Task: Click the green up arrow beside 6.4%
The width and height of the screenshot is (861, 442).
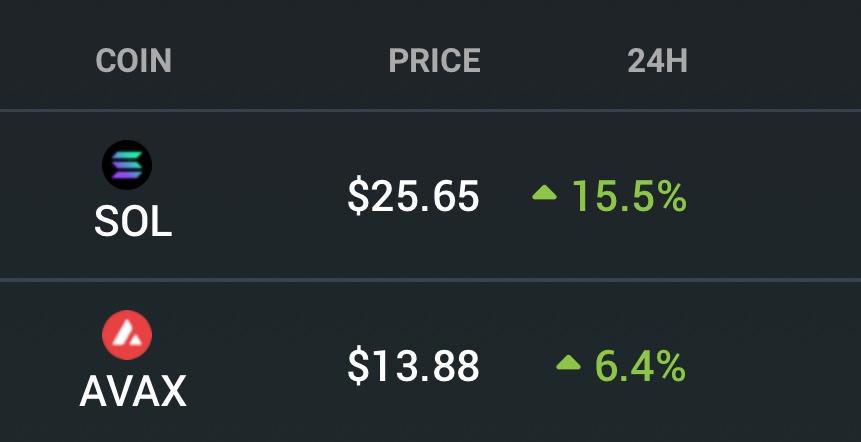Action: pyautogui.click(x=568, y=362)
